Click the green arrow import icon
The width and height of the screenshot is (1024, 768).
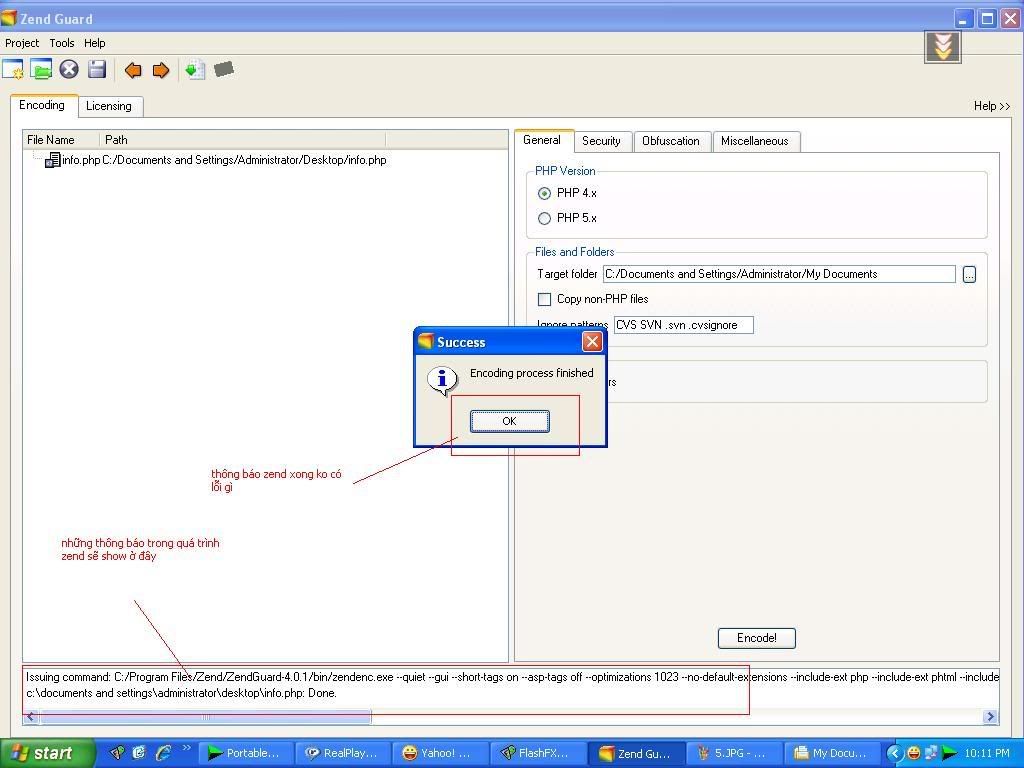[195, 69]
